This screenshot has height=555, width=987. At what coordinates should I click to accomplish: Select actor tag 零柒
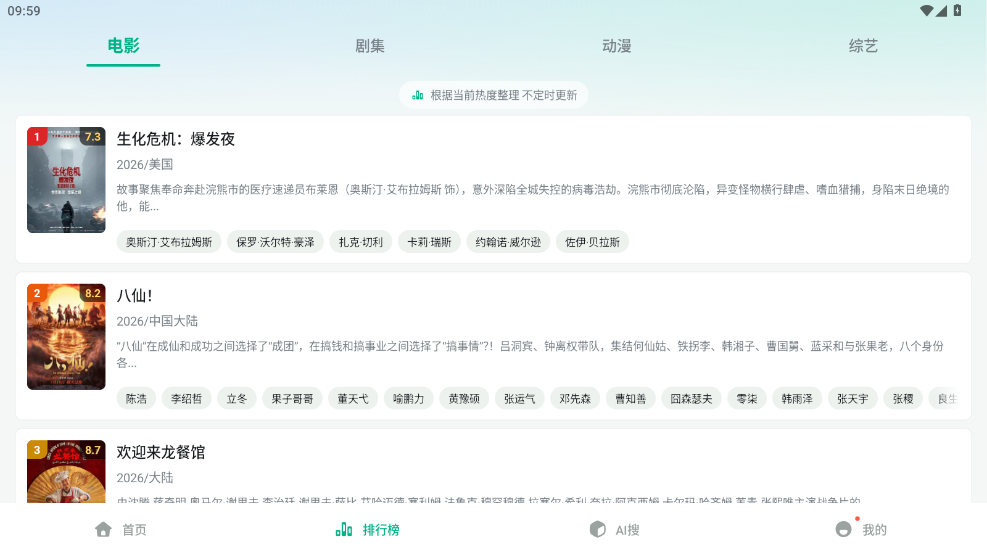(747, 399)
